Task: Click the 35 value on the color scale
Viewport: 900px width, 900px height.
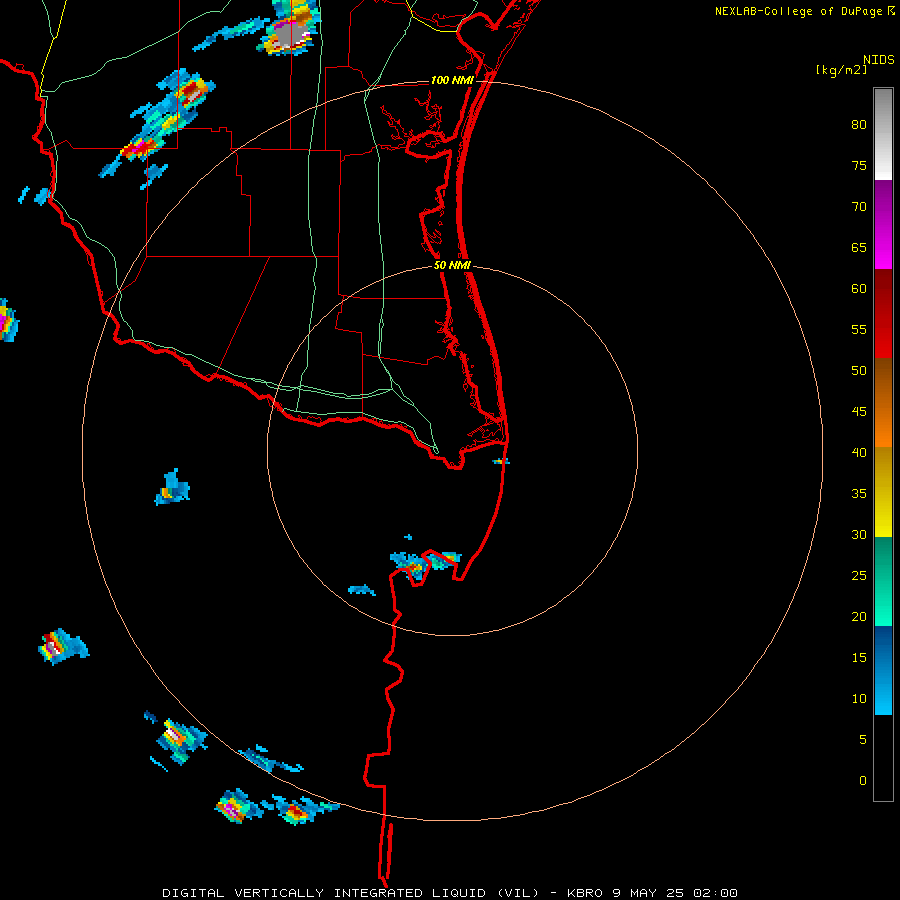Action: [859, 494]
